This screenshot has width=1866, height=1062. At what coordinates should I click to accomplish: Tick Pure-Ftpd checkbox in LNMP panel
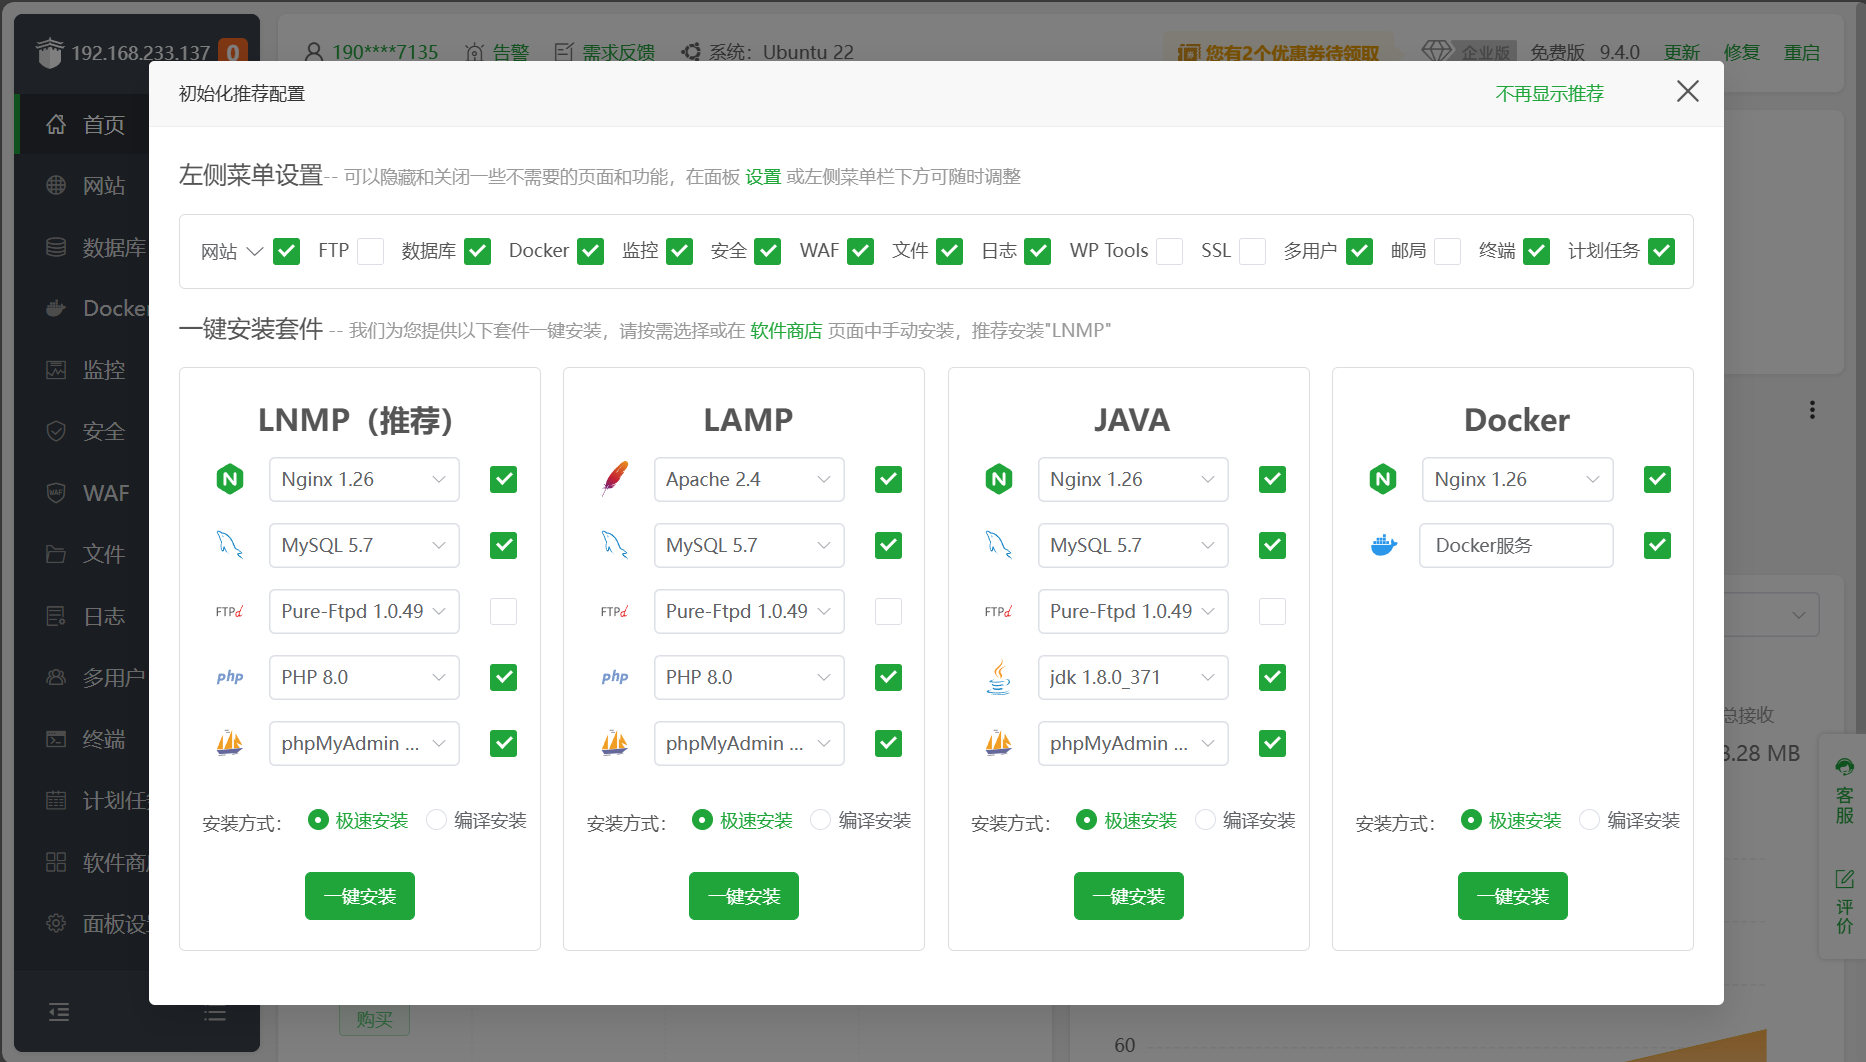click(503, 612)
